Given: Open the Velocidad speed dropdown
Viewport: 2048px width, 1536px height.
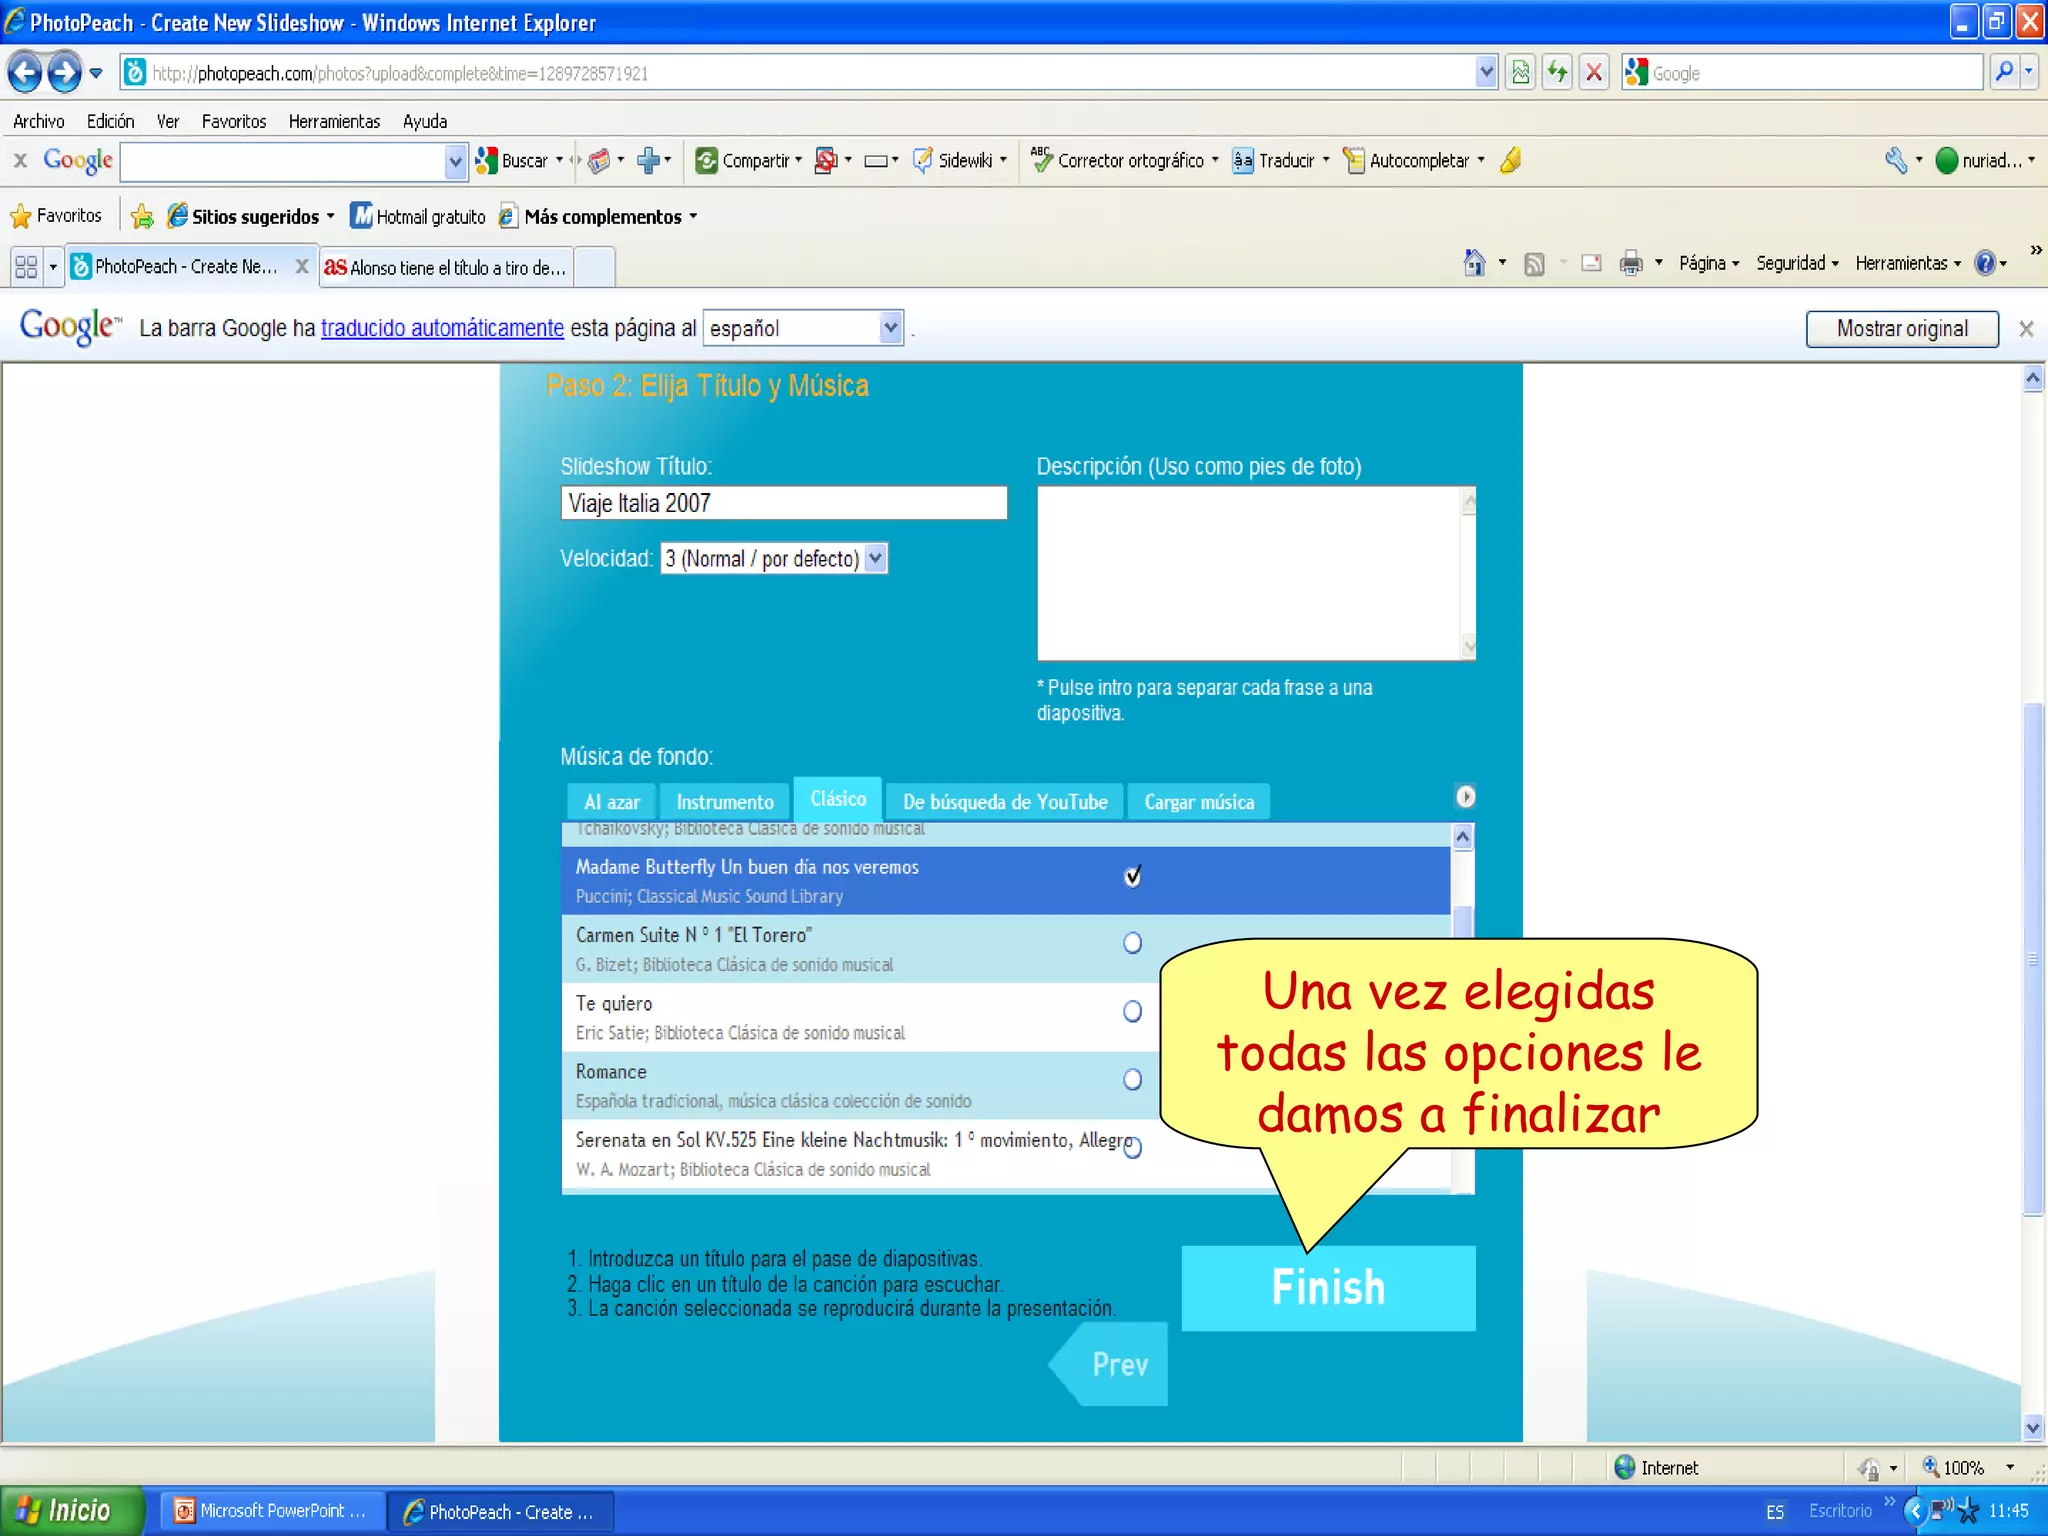Looking at the screenshot, I should 875,558.
